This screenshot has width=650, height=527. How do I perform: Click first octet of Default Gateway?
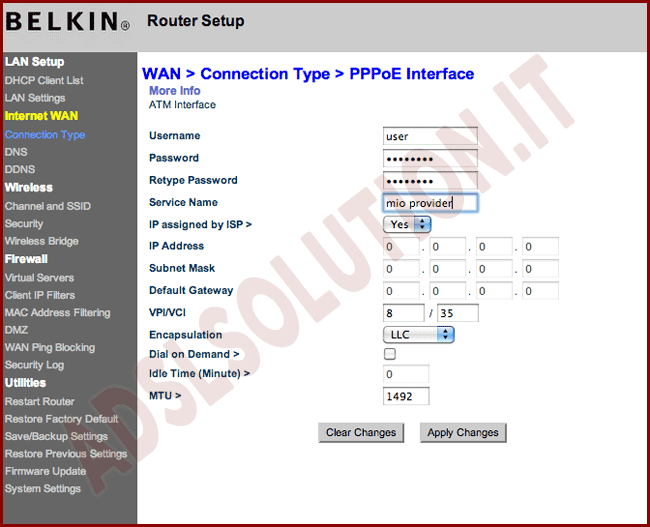coord(401,291)
